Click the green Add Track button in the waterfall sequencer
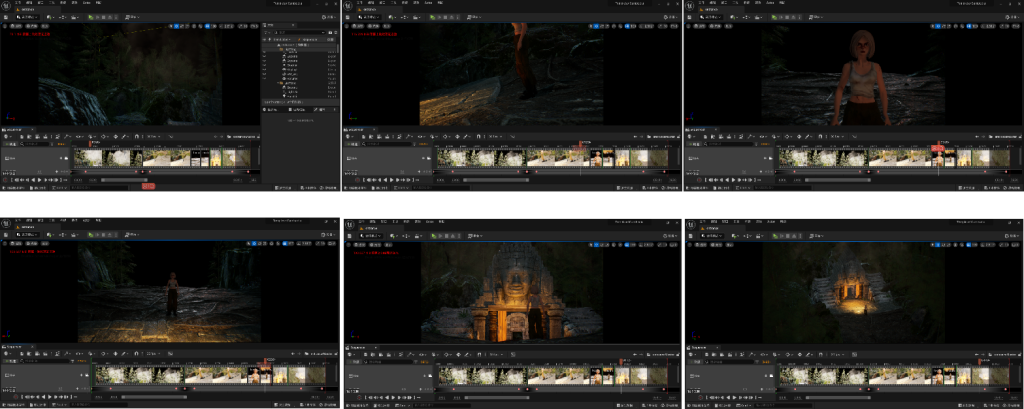1024x409 pixels. pyautogui.click(x=13, y=145)
